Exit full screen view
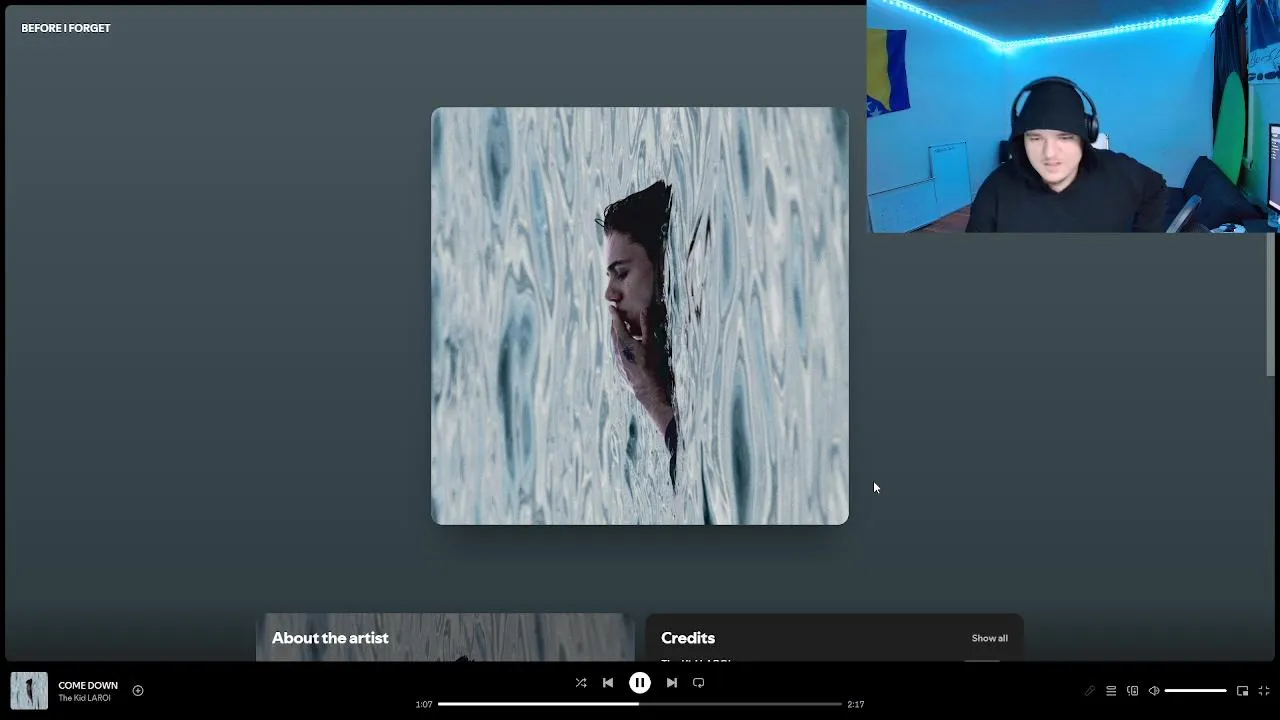1280x720 pixels. 1264,691
